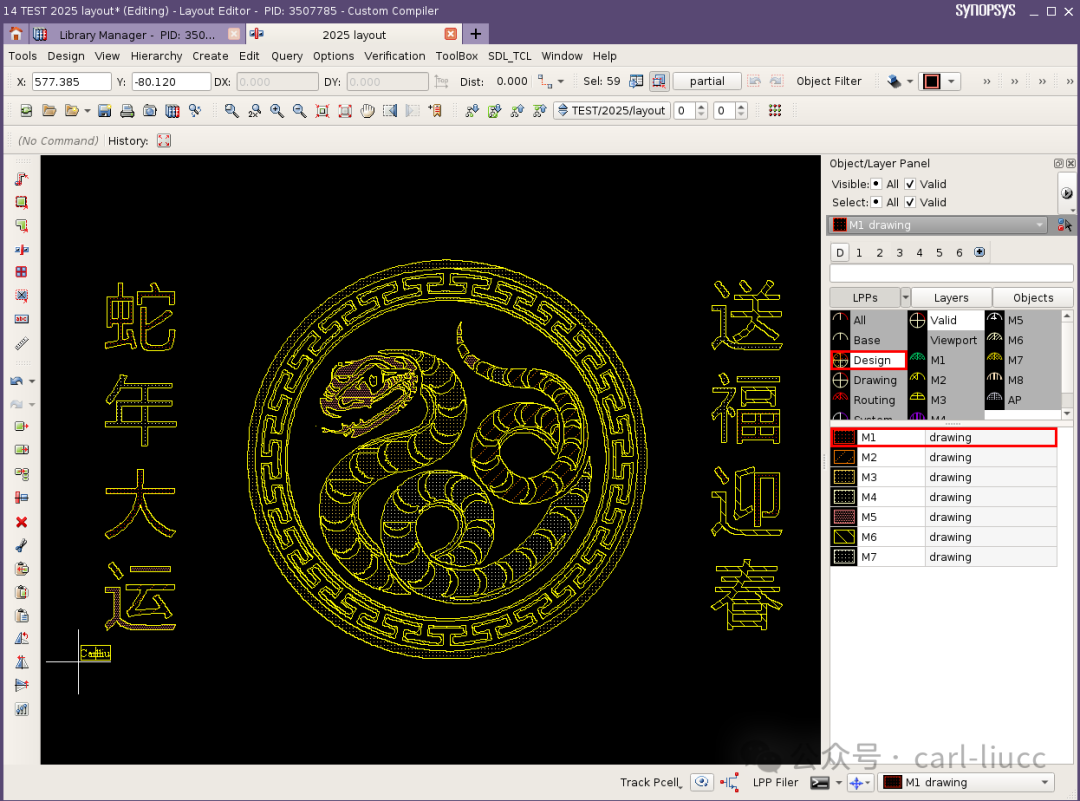
Task: Click the red X Delete tool
Action: pos(21,522)
